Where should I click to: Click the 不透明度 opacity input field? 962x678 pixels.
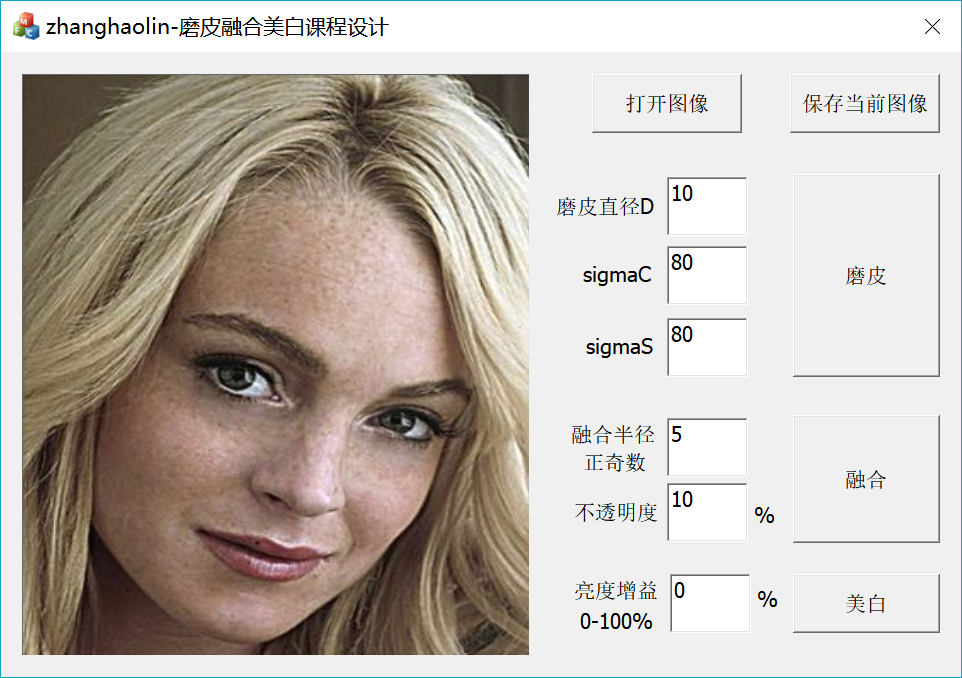(x=707, y=512)
